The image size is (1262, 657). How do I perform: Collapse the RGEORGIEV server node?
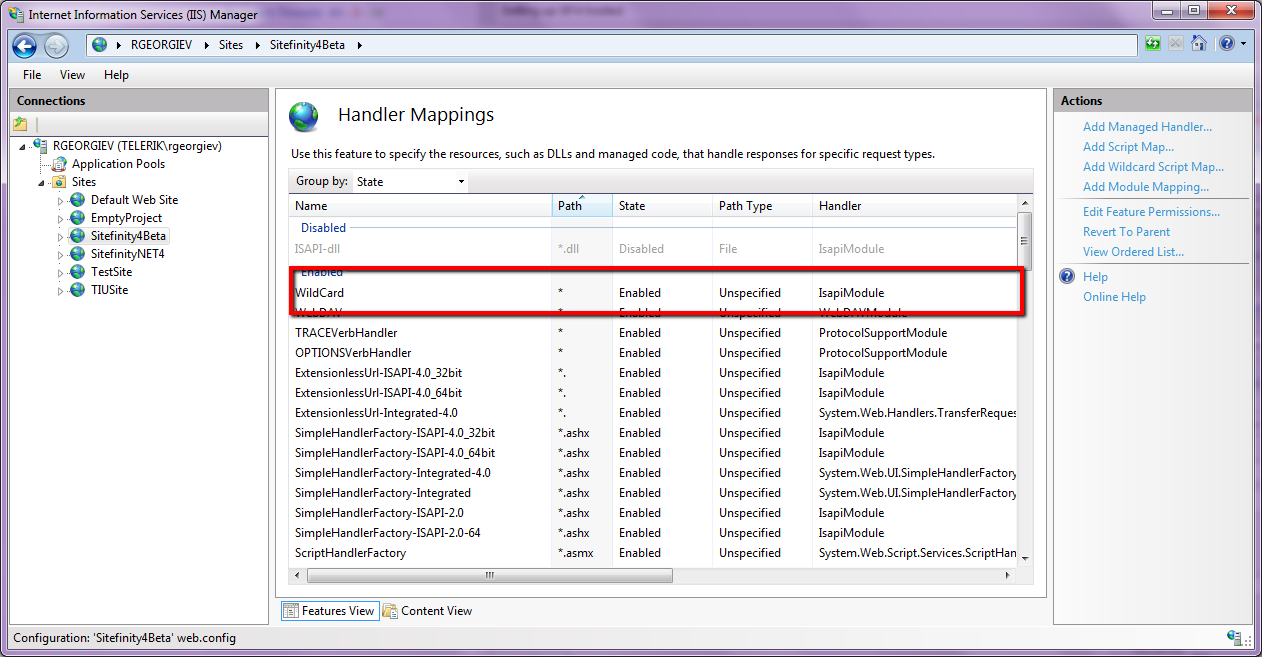coord(23,147)
